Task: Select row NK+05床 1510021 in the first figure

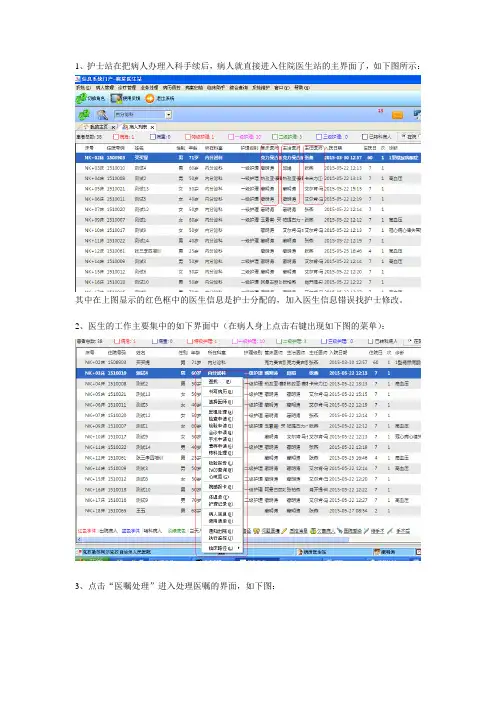Action: (248, 189)
